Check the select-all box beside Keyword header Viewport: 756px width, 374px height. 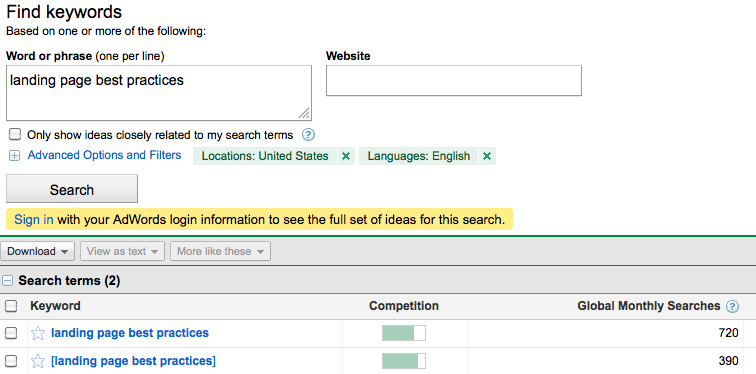[x=11, y=306]
